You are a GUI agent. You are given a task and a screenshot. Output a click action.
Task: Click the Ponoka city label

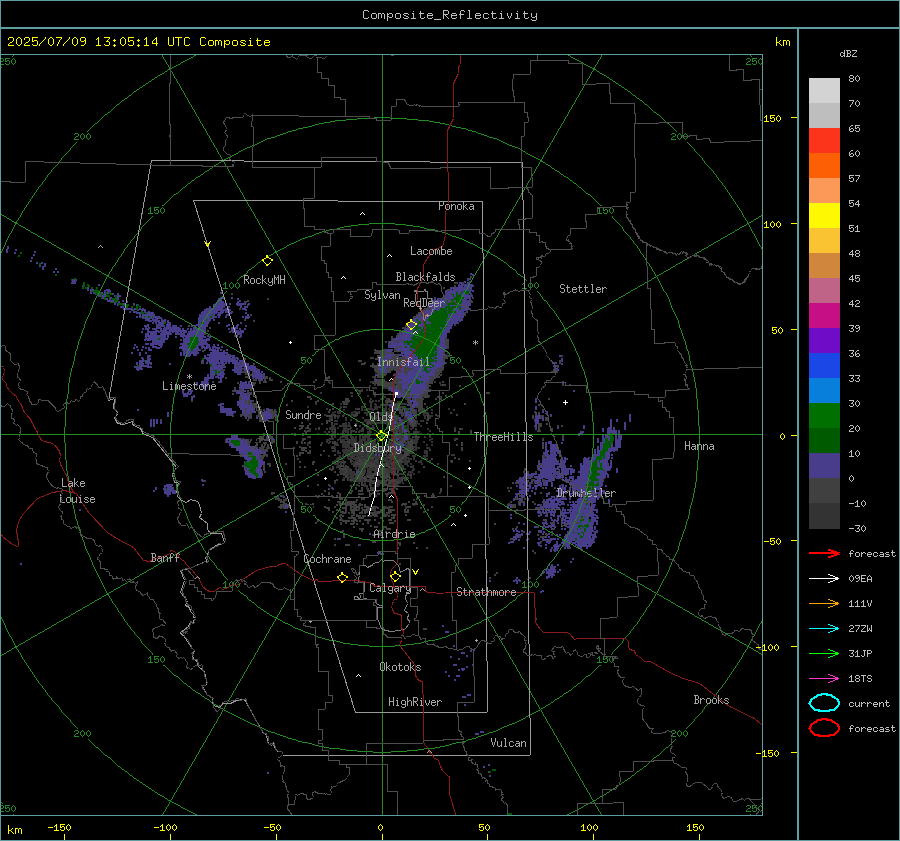click(456, 206)
